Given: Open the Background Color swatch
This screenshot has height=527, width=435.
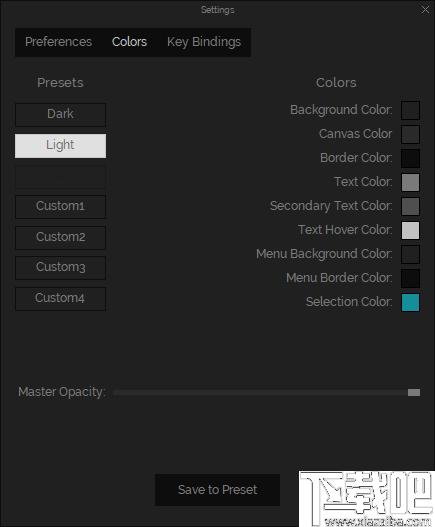Looking at the screenshot, I should point(410,110).
